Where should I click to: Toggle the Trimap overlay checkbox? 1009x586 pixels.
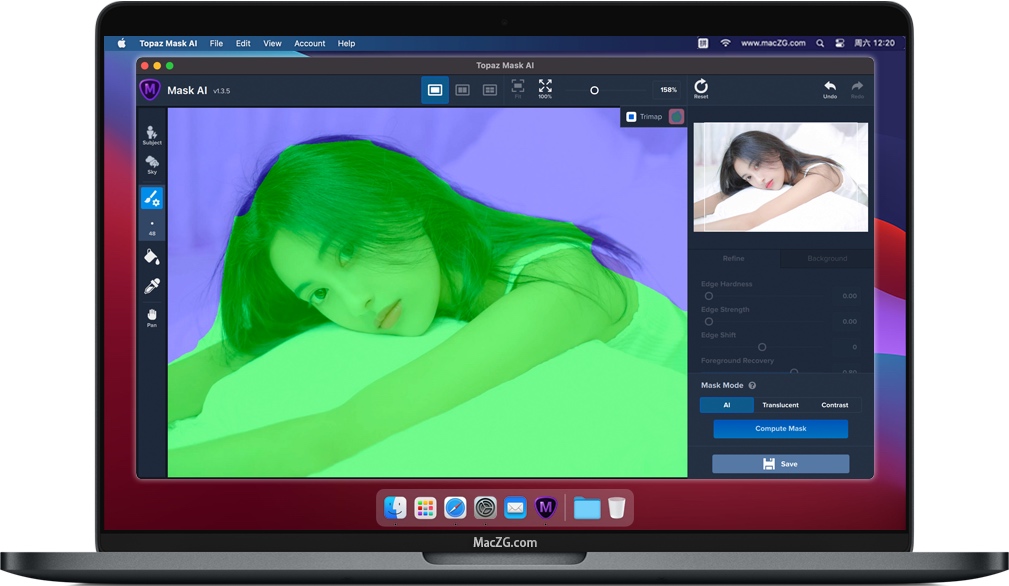[x=631, y=116]
